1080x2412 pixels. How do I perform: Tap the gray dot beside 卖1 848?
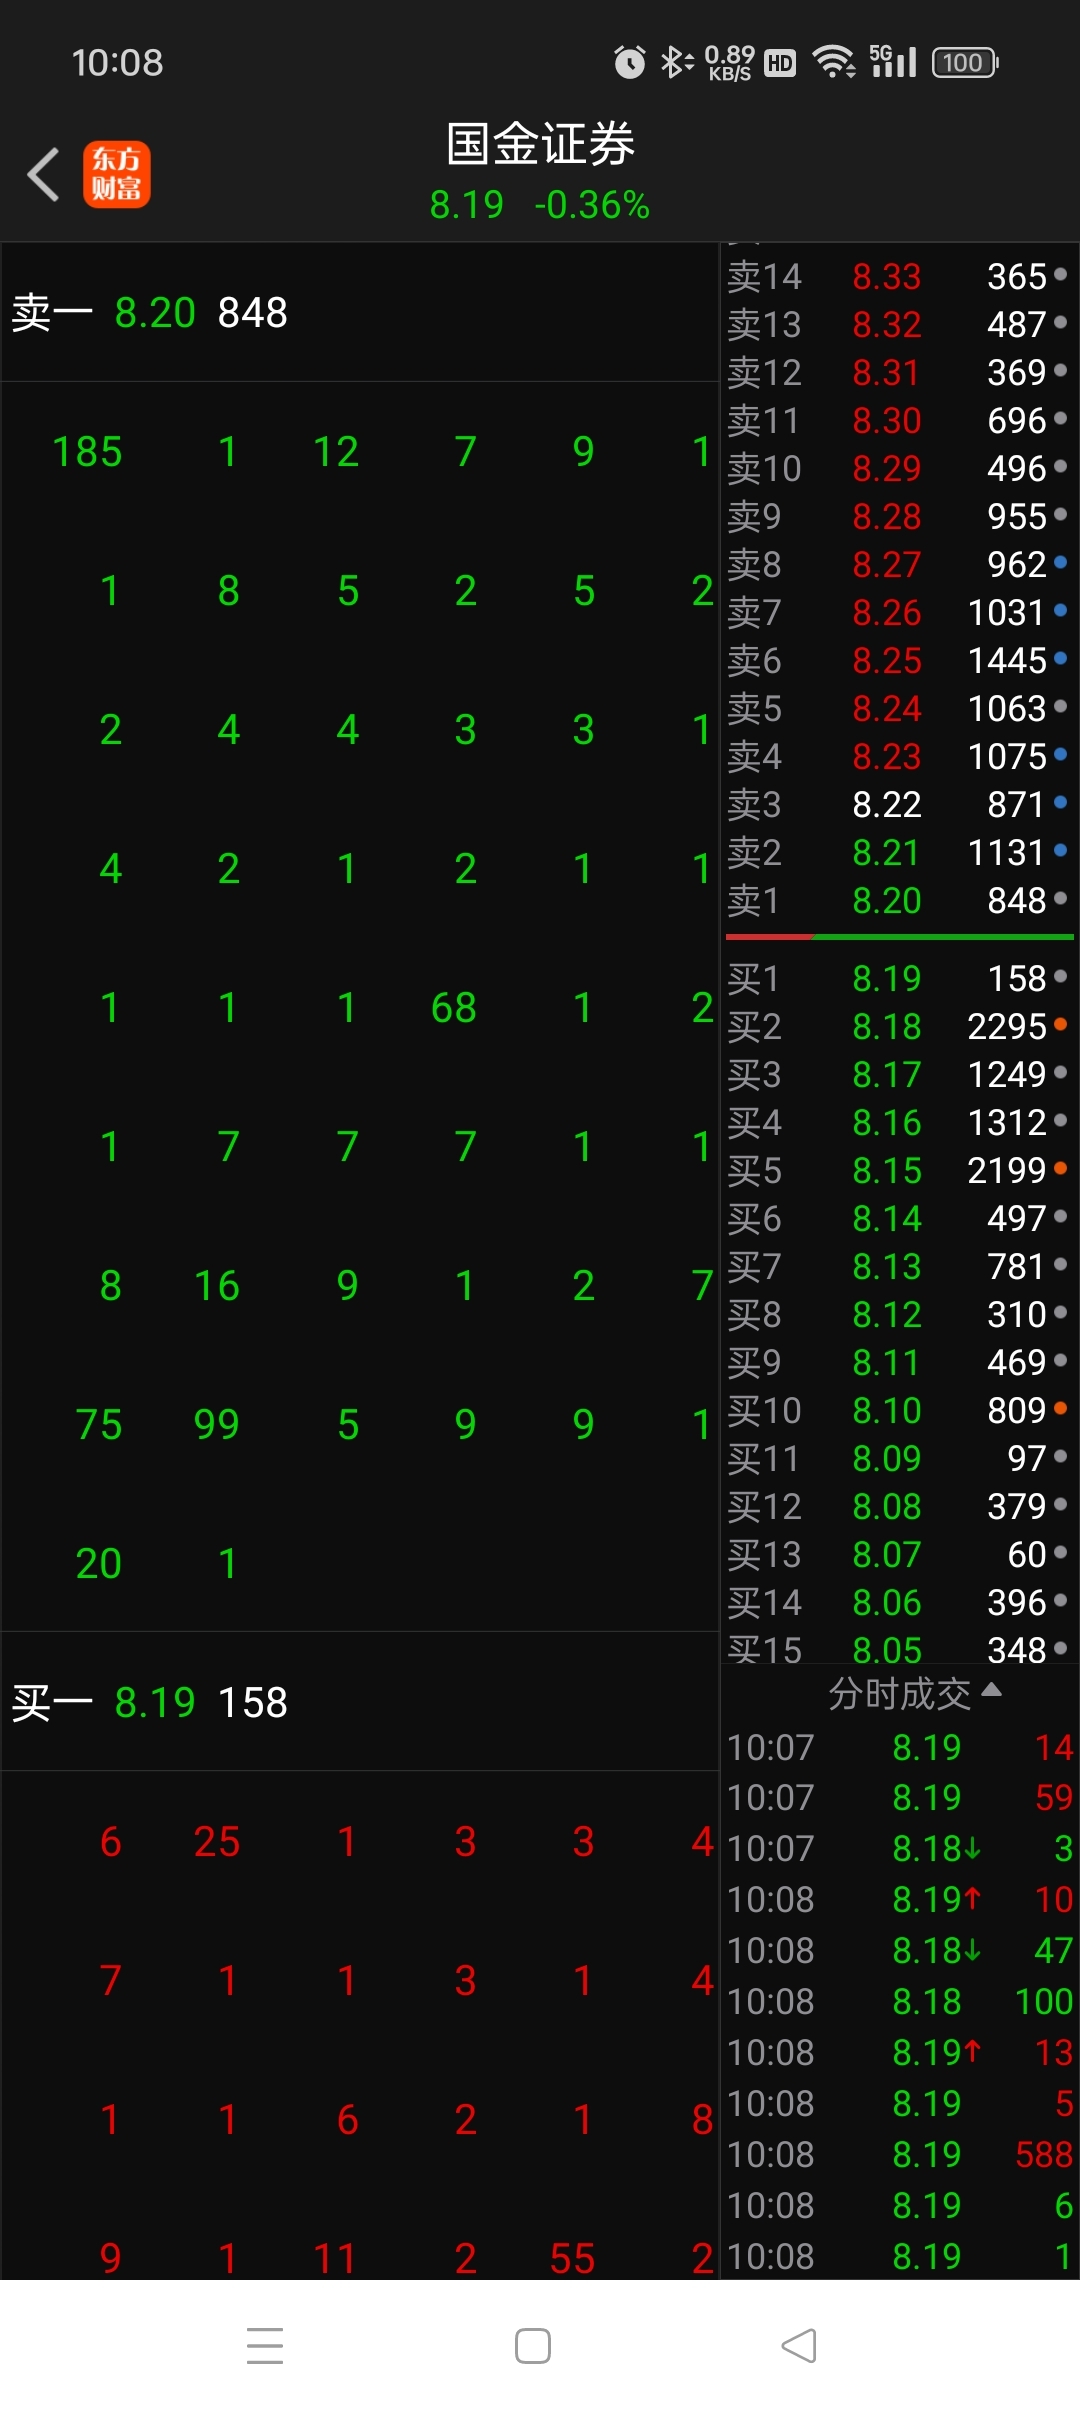(1060, 898)
